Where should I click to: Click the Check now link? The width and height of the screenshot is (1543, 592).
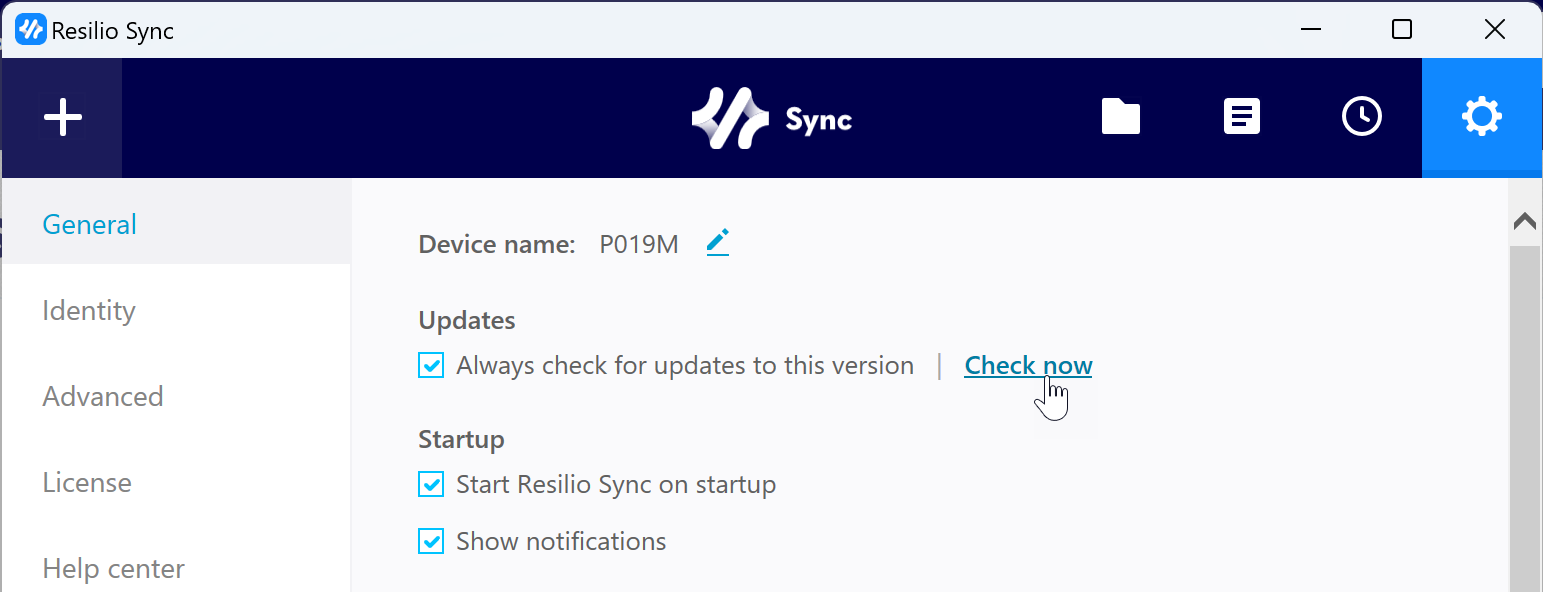(x=1028, y=366)
